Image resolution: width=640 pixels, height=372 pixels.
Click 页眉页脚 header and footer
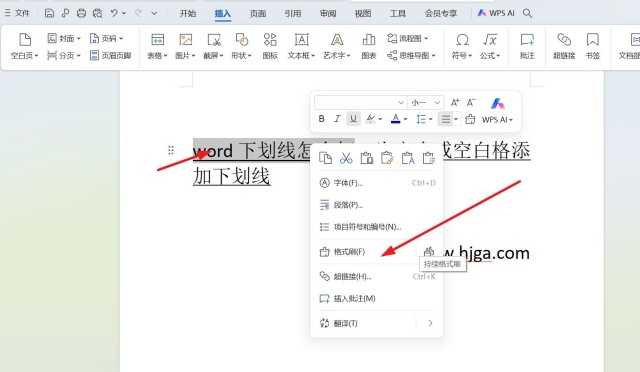(x=111, y=55)
